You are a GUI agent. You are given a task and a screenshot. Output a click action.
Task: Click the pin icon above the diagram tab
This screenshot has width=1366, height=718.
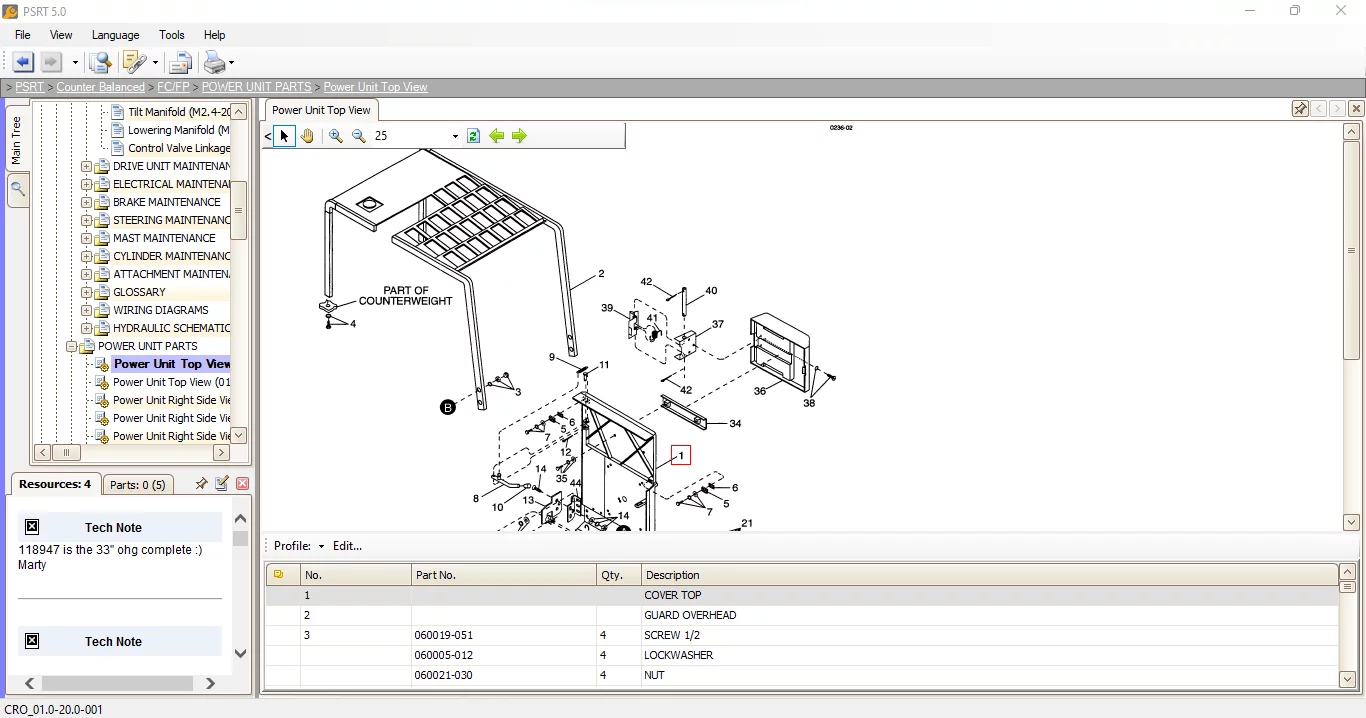pos(1300,108)
